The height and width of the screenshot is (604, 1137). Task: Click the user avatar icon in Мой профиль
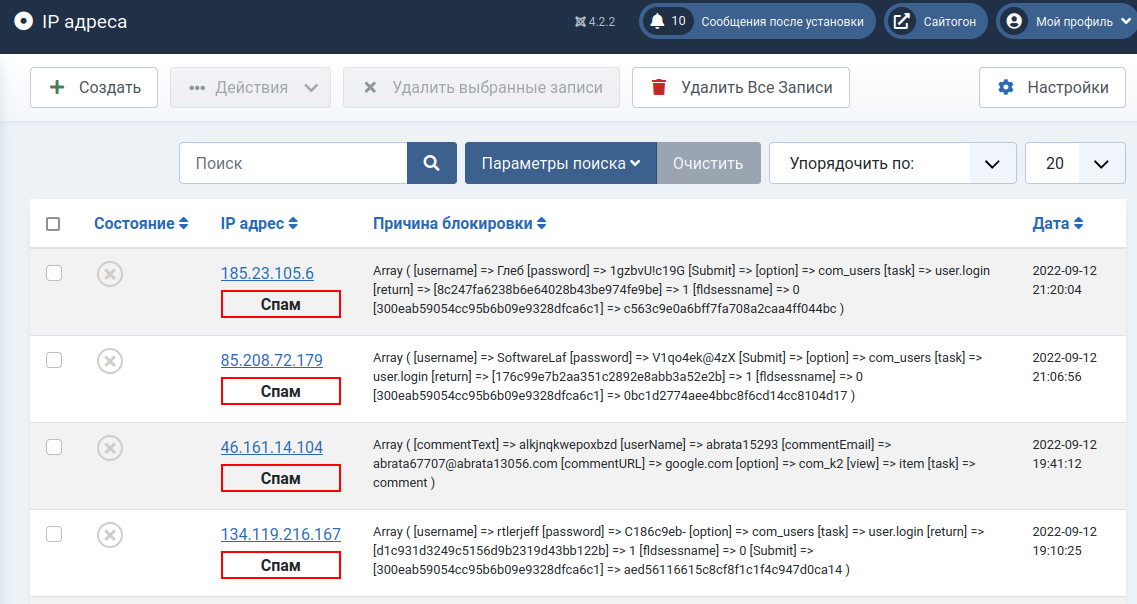pyautogui.click(x=1014, y=21)
